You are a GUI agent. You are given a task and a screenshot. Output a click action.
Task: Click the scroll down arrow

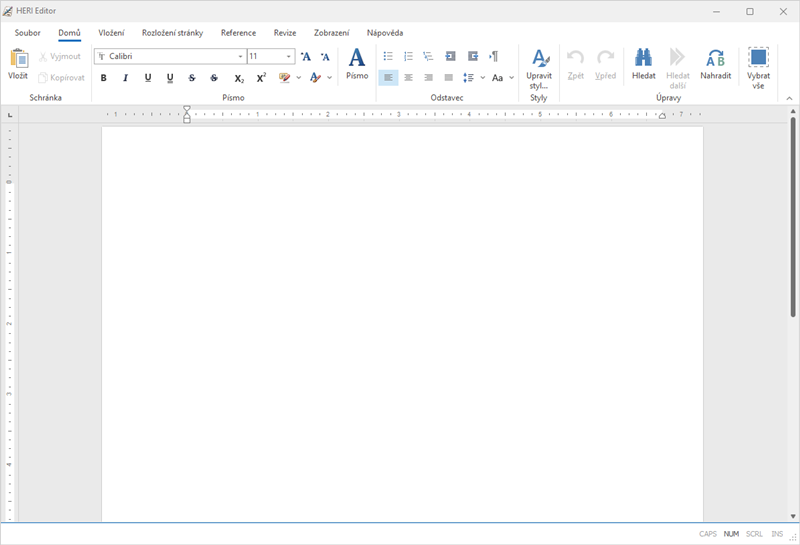(x=793, y=516)
